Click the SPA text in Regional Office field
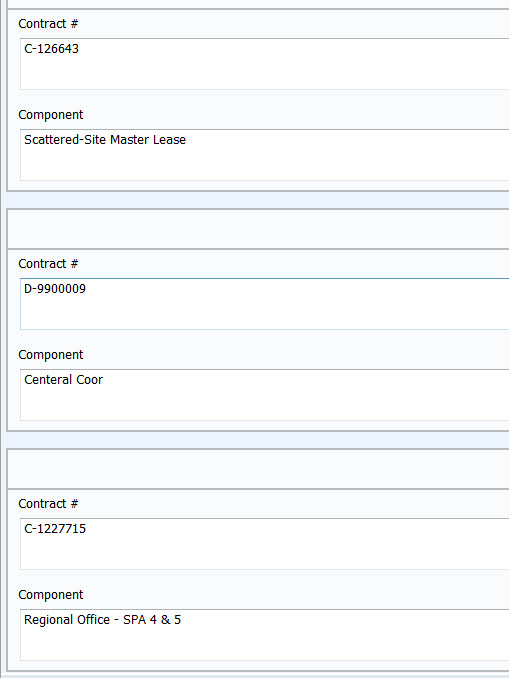This screenshot has width=509, height=678. (134, 620)
